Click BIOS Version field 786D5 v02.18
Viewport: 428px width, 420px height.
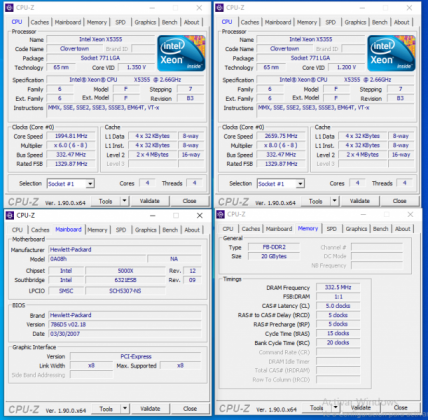[x=125, y=324]
